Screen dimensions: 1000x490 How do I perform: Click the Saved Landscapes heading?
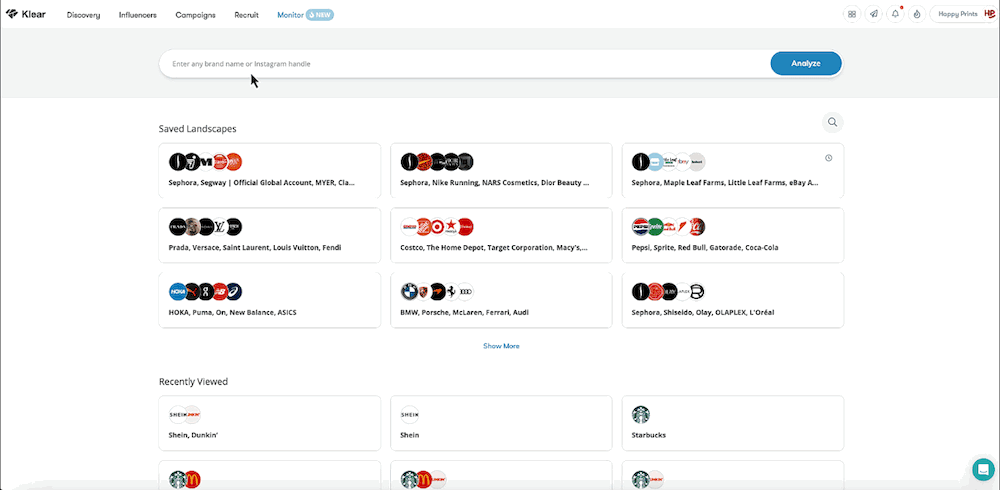[198, 129]
